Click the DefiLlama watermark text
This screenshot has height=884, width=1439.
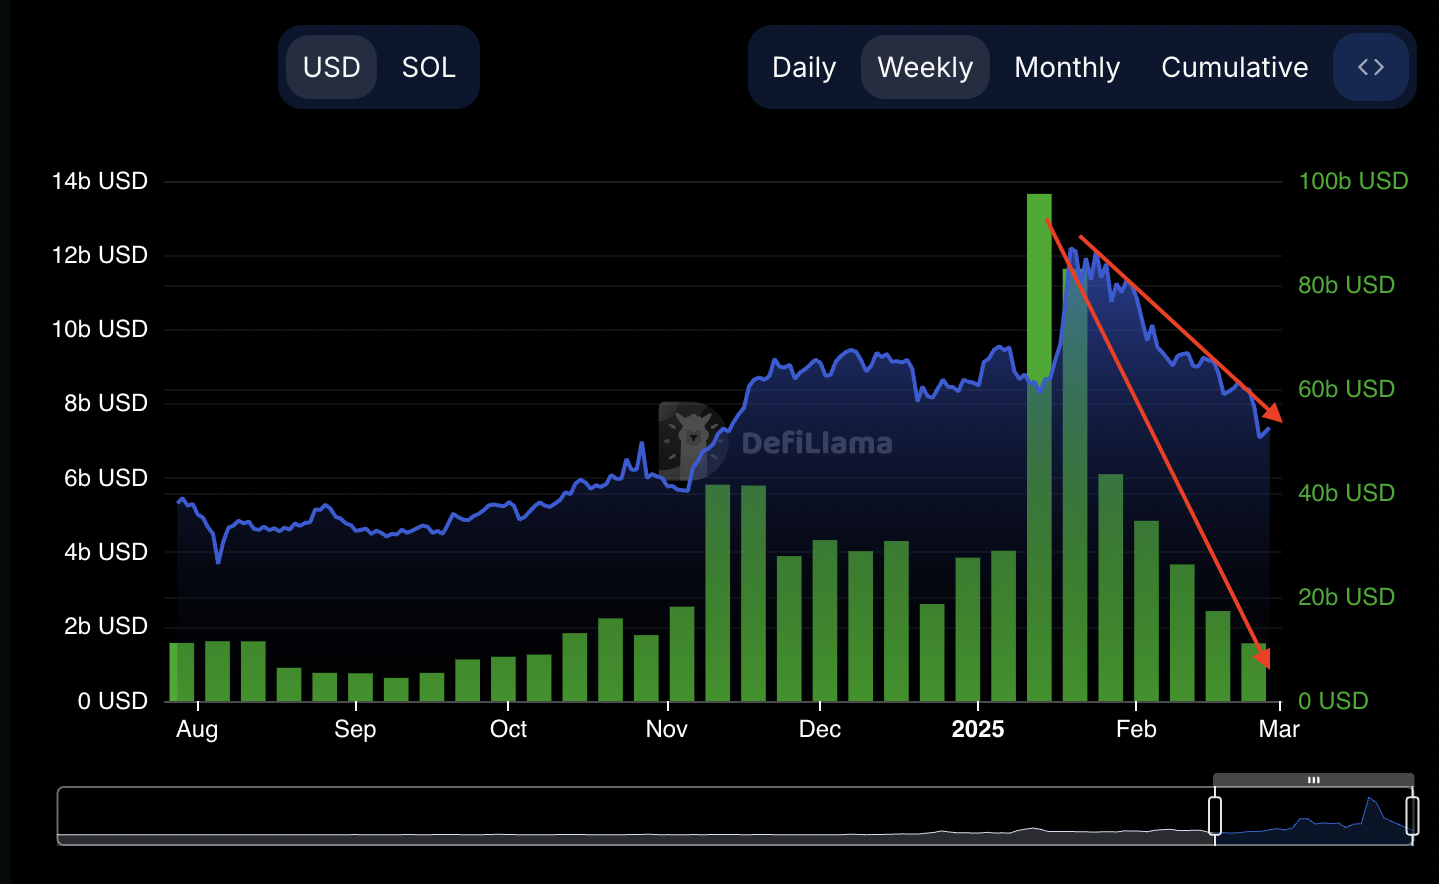[x=817, y=443]
